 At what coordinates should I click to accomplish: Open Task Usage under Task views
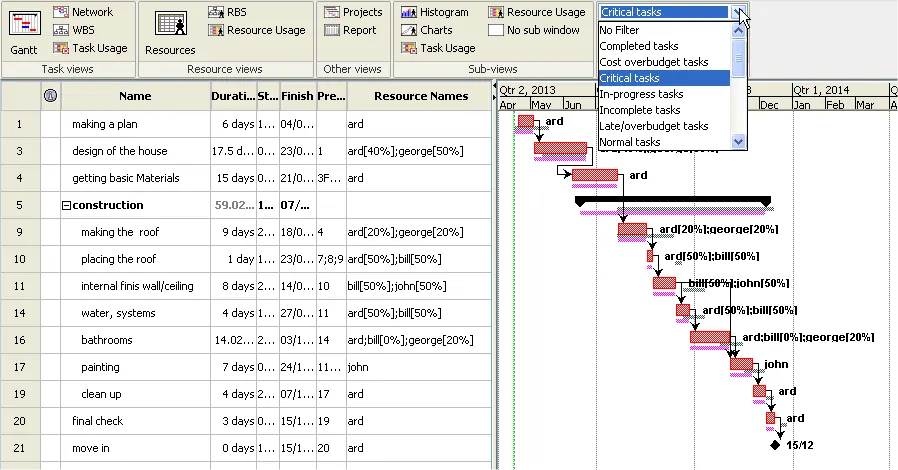(90, 49)
